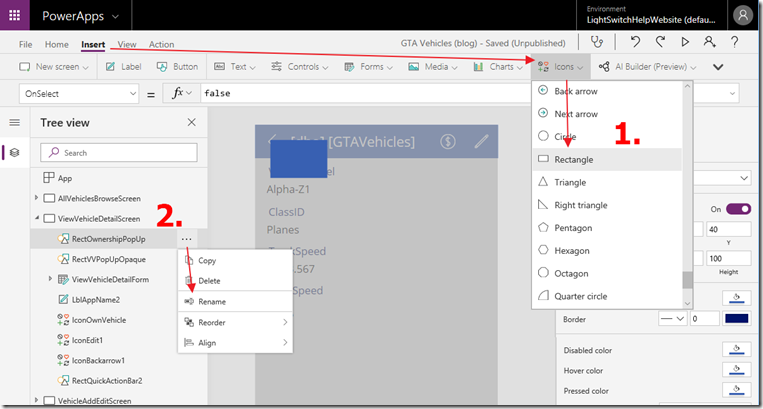This screenshot has height=409, width=763.
Task: Click the back arrow in app header
Action: tap(272, 140)
